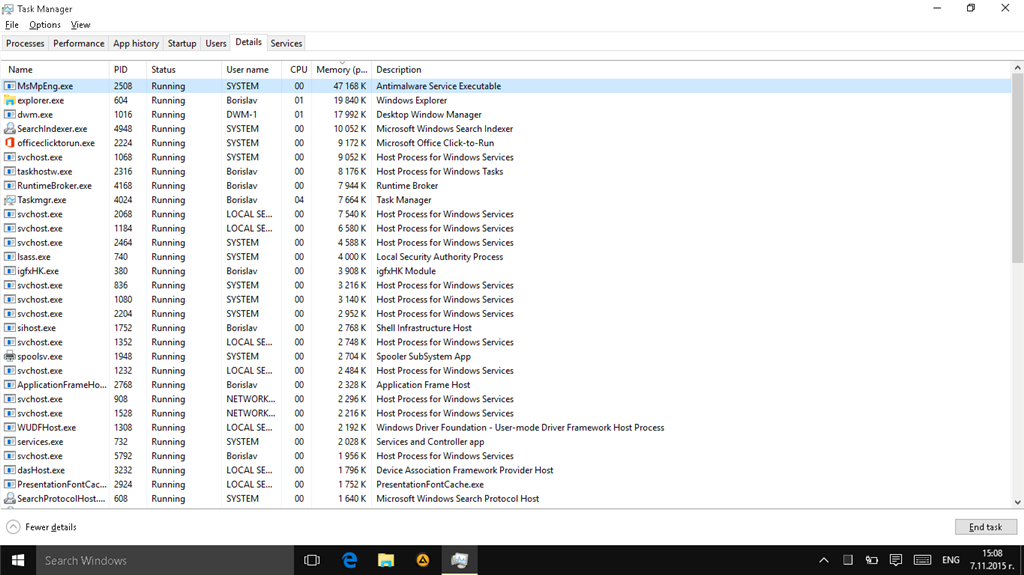Select the 'Shell Infrastructure Host' description
The height and width of the screenshot is (575, 1024).
tap(424, 328)
